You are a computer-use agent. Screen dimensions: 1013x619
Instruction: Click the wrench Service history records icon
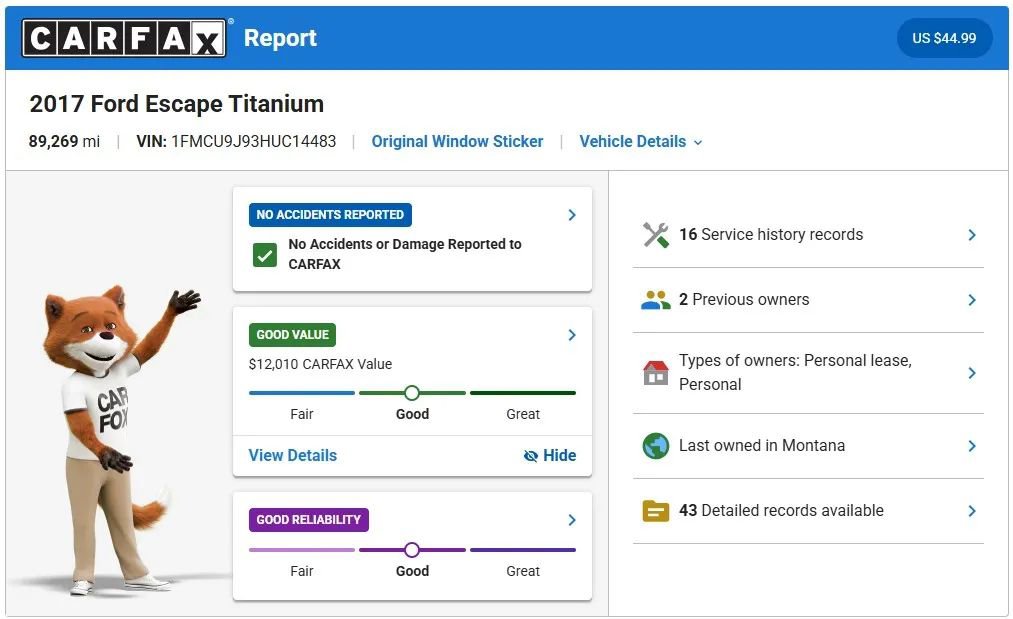tap(657, 235)
